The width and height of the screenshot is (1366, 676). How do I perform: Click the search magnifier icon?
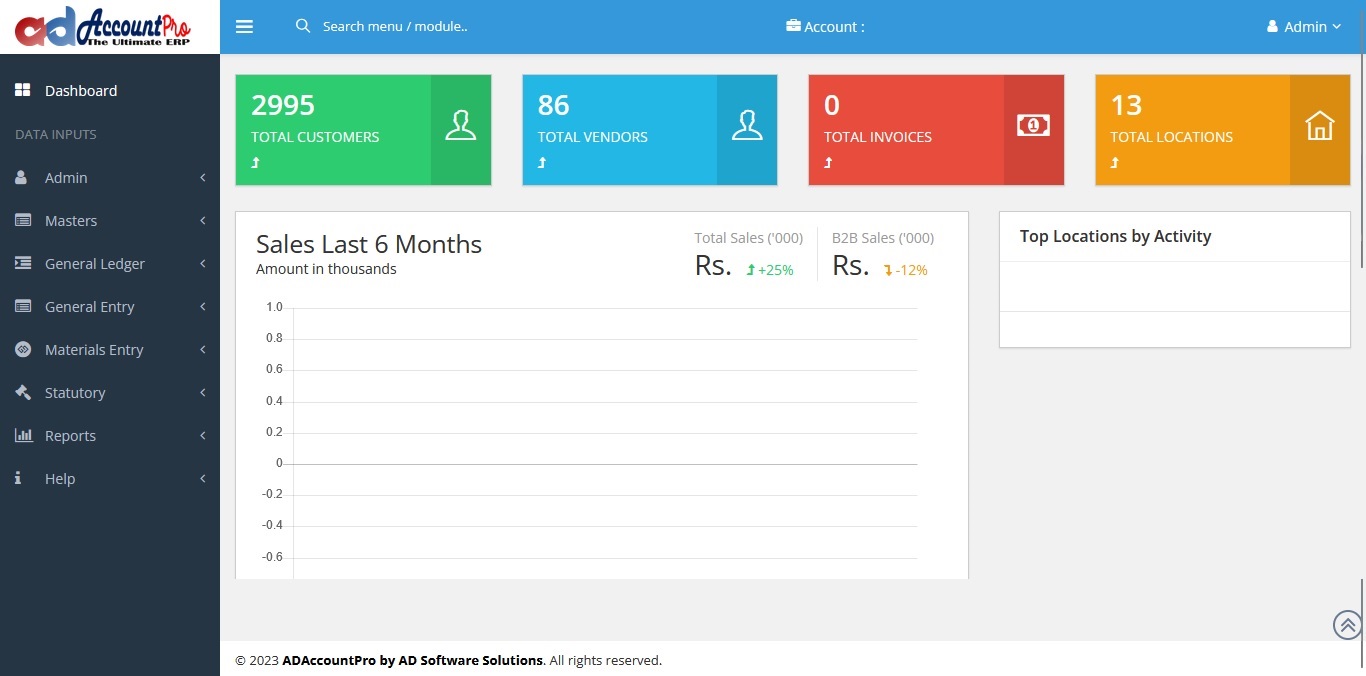303,26
